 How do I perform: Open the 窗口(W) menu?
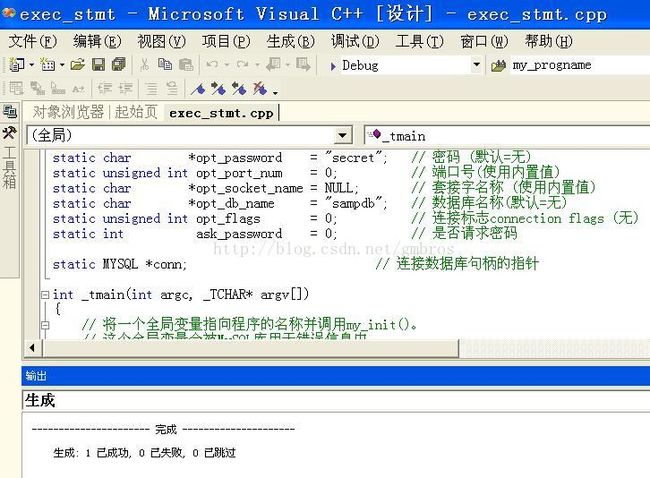[x=484, y=41]
